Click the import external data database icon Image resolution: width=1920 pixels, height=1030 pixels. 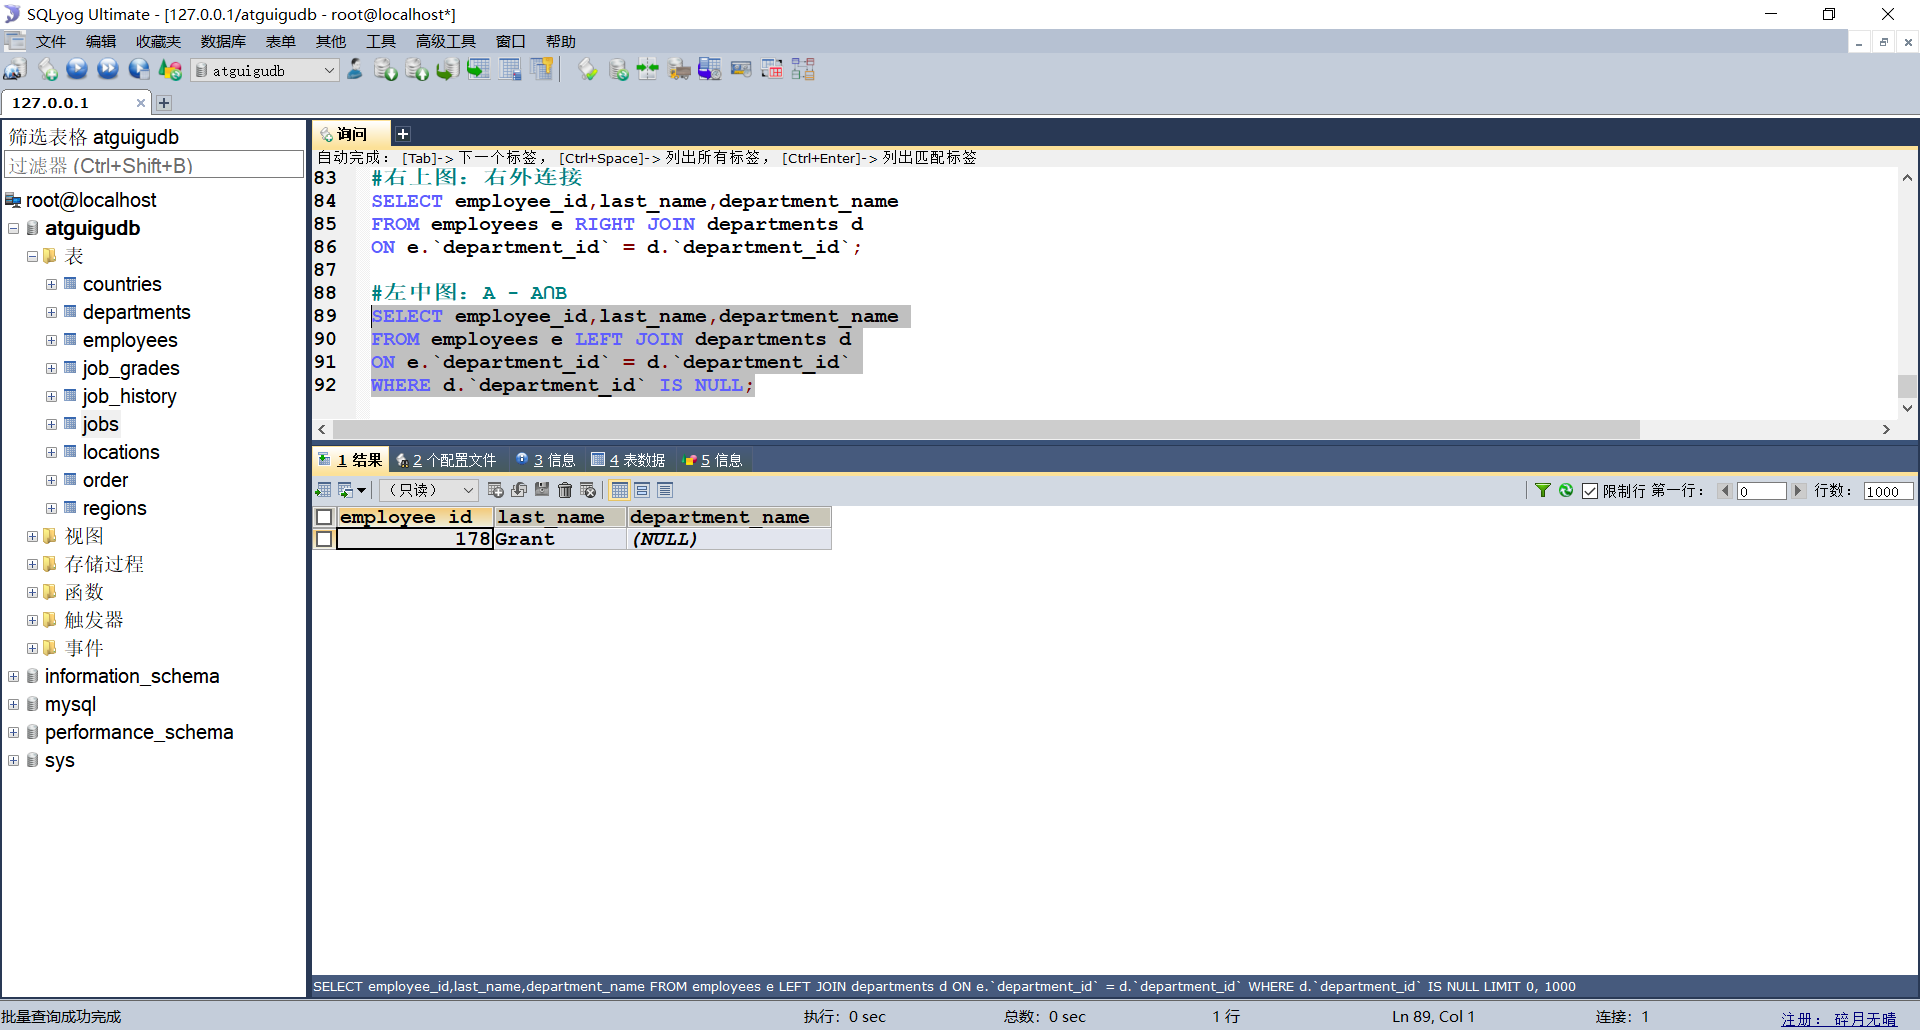pyautogui.click(x=386, y=70)
